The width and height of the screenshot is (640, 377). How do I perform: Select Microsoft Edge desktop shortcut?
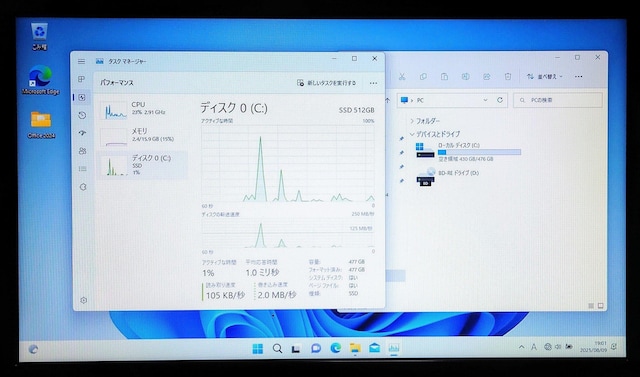40,80
